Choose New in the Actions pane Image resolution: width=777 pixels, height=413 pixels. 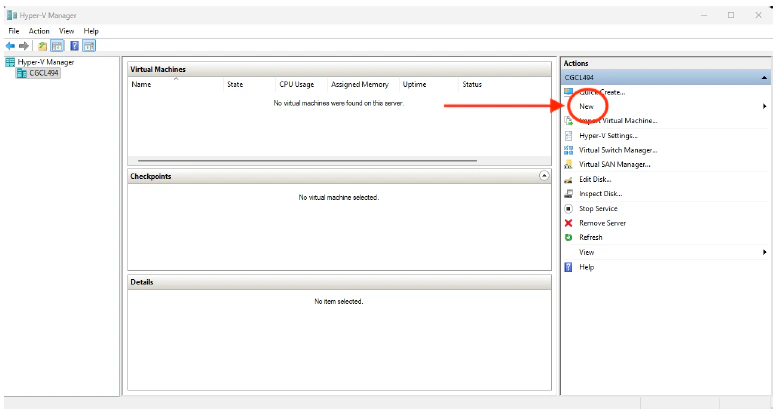(x=586, y=106)
